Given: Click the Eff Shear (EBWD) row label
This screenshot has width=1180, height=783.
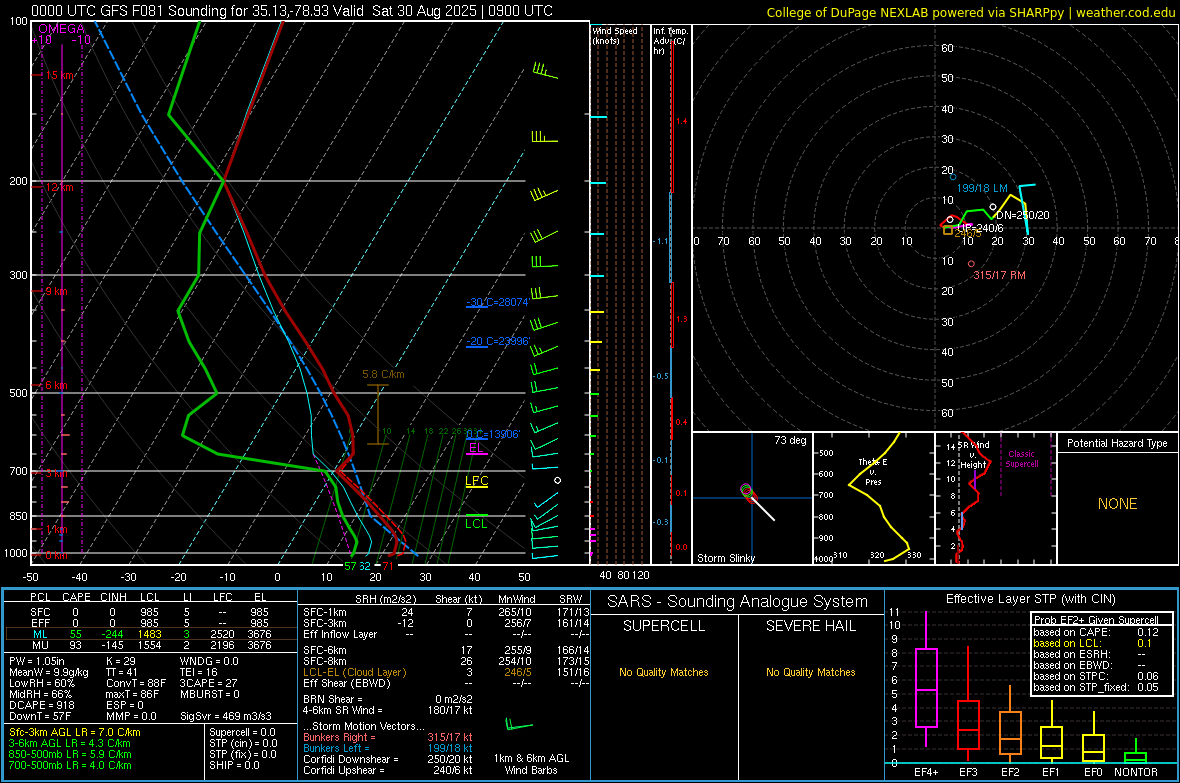Looking at the screenshot, I should (347, 683).
